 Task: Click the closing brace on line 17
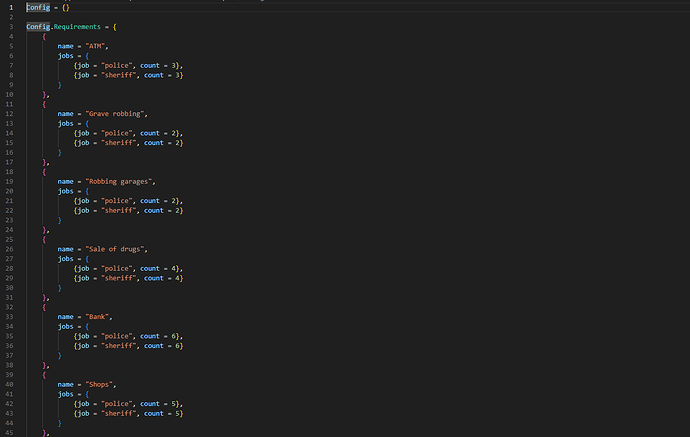(x=44, y=162)
